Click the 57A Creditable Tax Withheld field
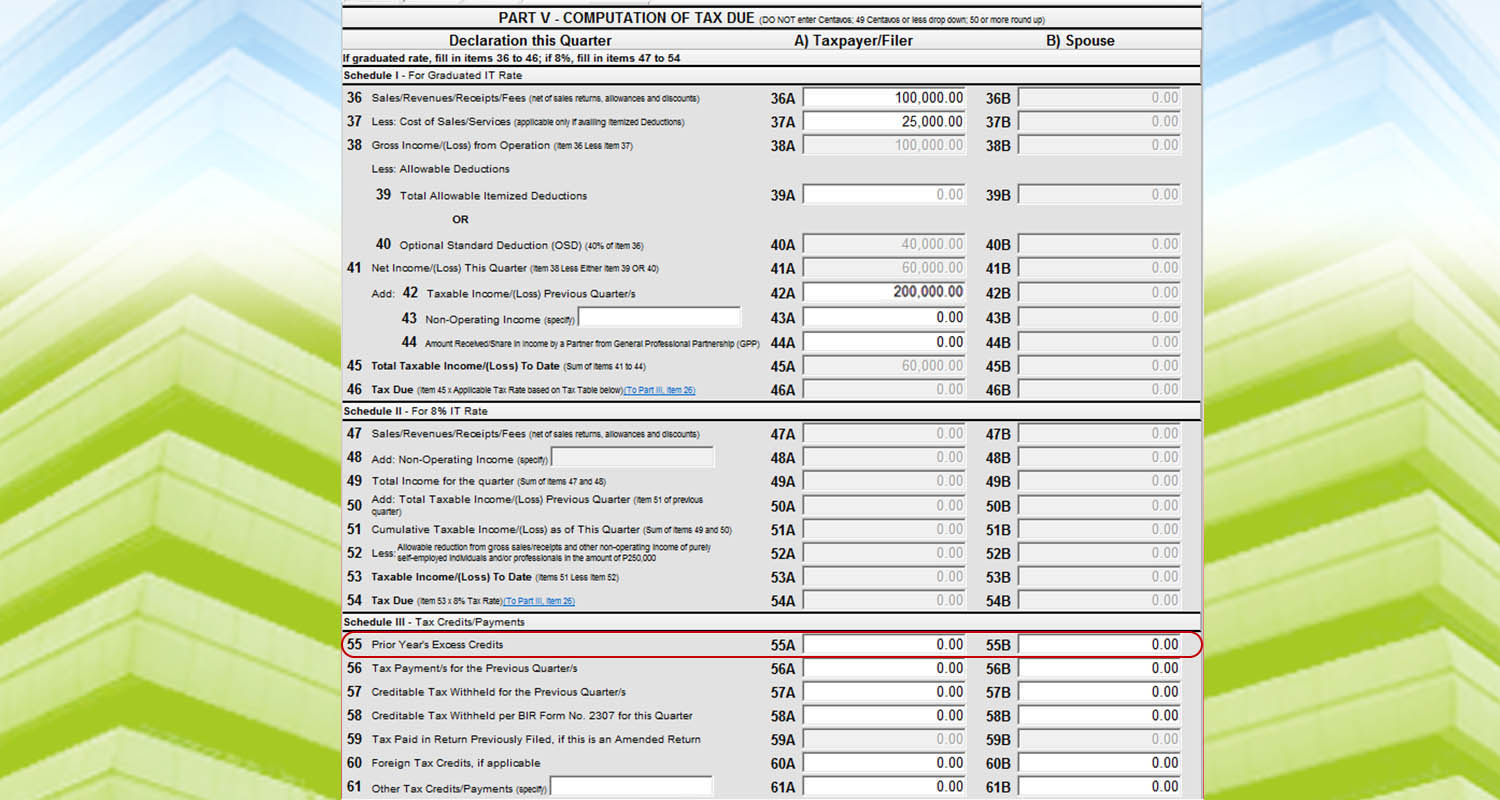The height and width of the screenshot is (800, 1500). 884,692
